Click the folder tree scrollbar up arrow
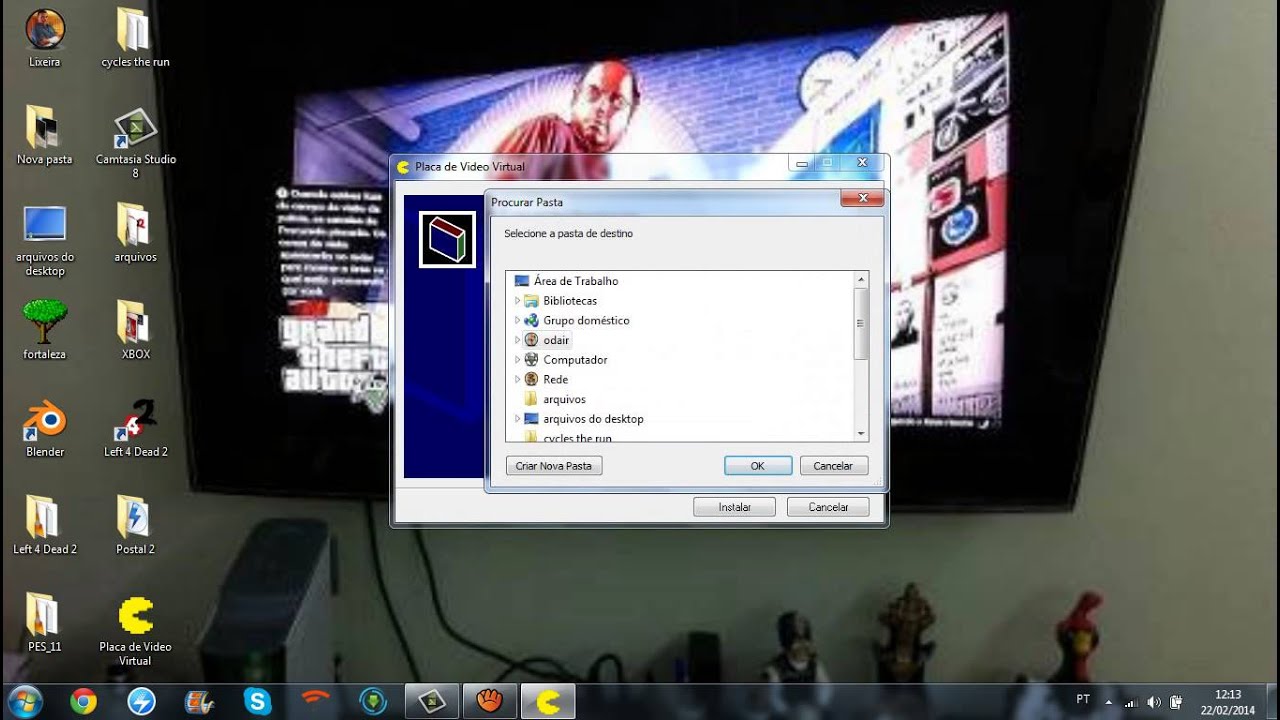This screenshot has height=720, width=1280. click(x=861, y=279)
